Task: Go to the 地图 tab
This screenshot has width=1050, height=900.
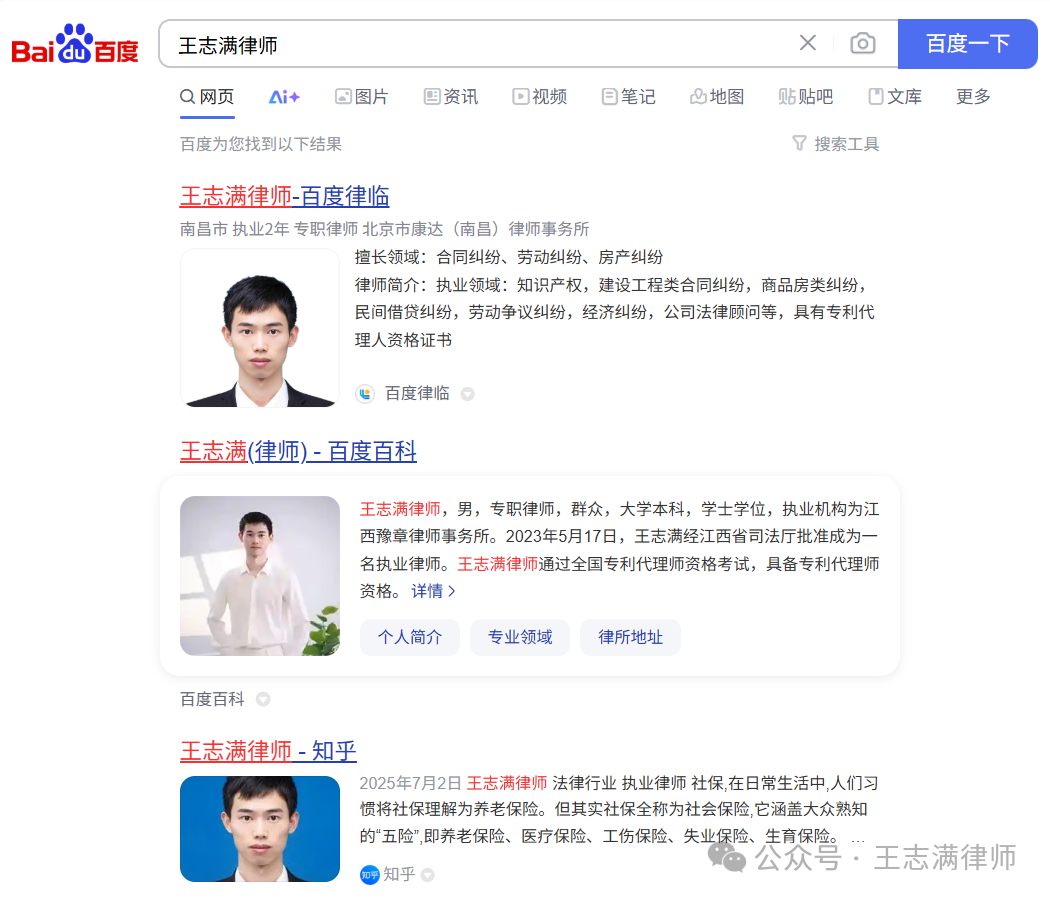Action: click(x=717, y=97)
